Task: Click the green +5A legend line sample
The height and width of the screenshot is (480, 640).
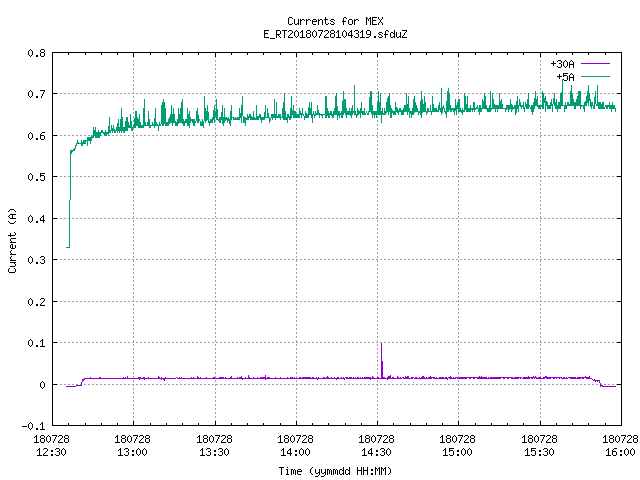Action: click(x=595, y=76)
